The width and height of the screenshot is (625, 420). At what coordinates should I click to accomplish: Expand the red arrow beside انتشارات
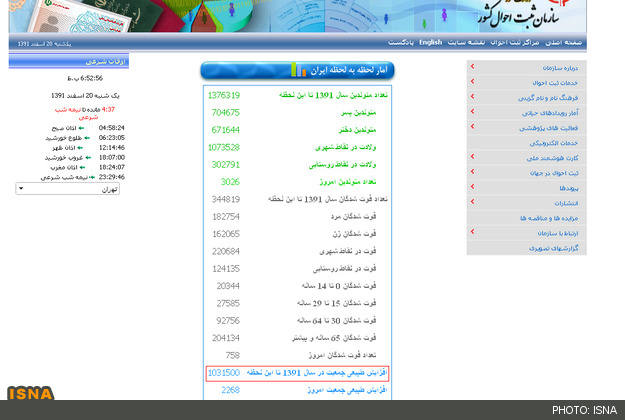pyautogui.click(x=472, y=202)
